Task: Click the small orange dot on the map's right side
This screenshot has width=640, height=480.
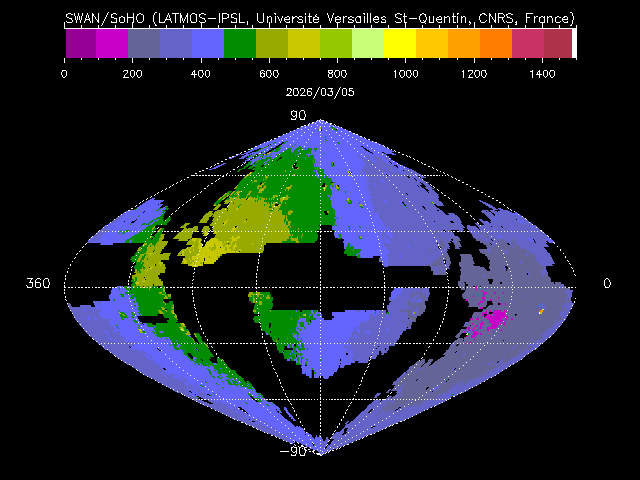Action: click(x=541, y=311)
